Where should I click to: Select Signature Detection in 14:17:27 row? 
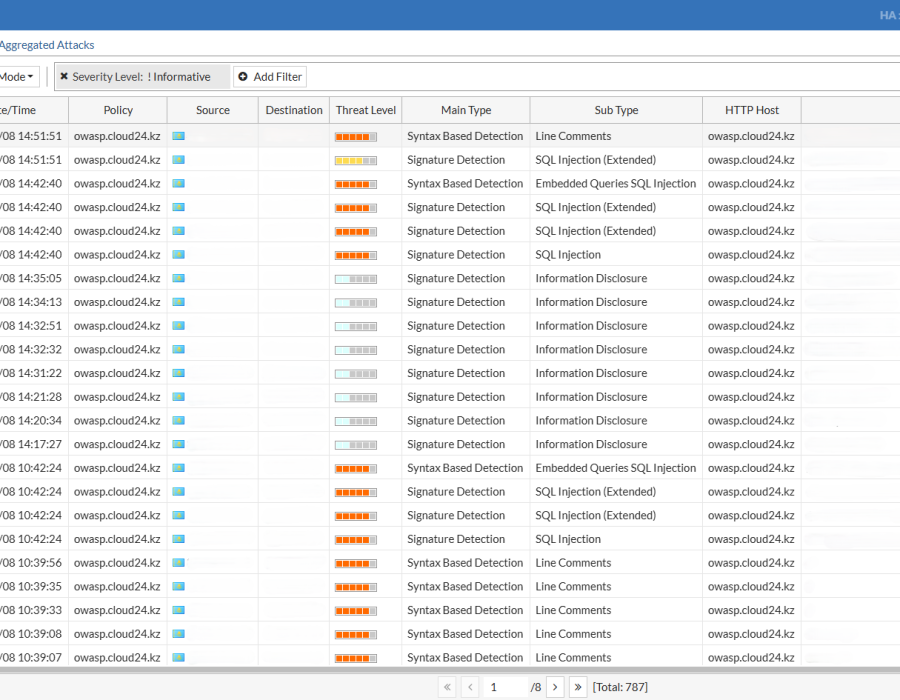click(456, 444)
